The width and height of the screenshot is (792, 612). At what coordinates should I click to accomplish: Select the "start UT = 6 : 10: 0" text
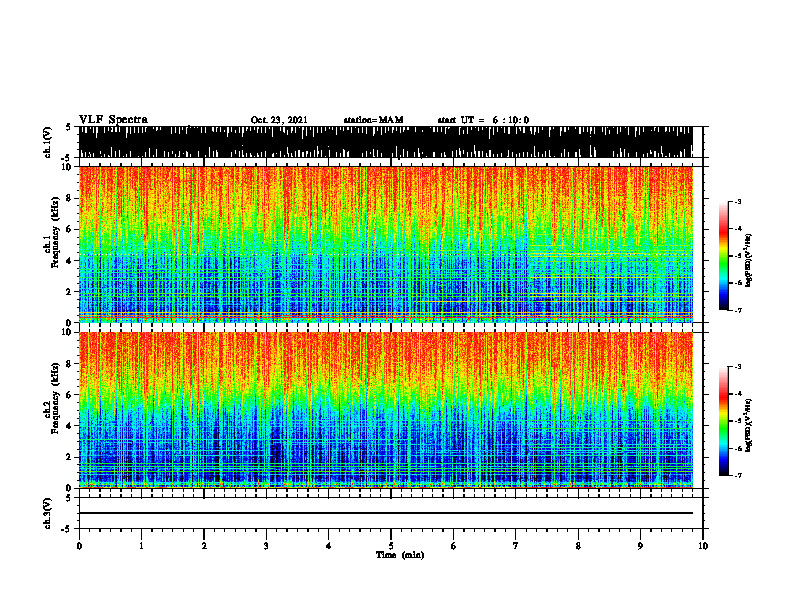(483, 120)
